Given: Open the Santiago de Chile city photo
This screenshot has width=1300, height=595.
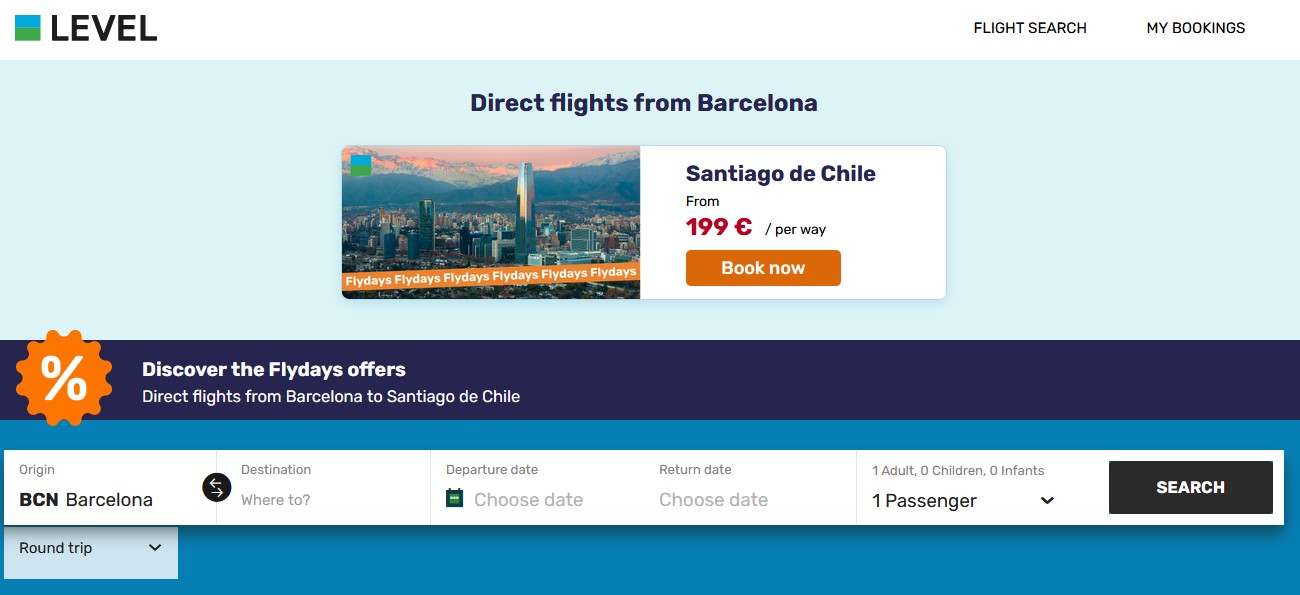Looking at the screenshot, I should point(491,222).
